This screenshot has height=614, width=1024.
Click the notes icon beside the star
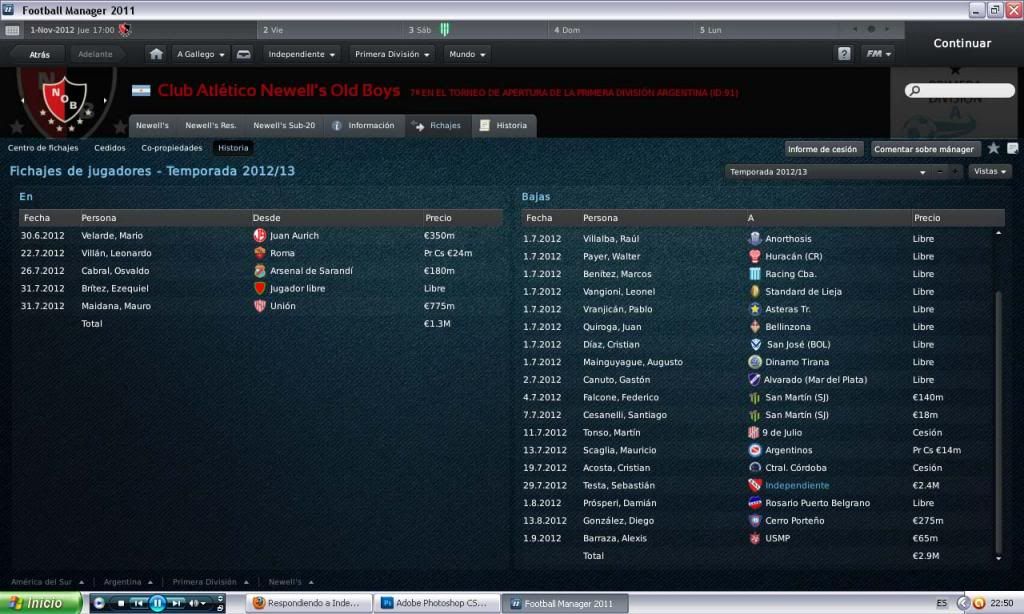pos(1012,148)
